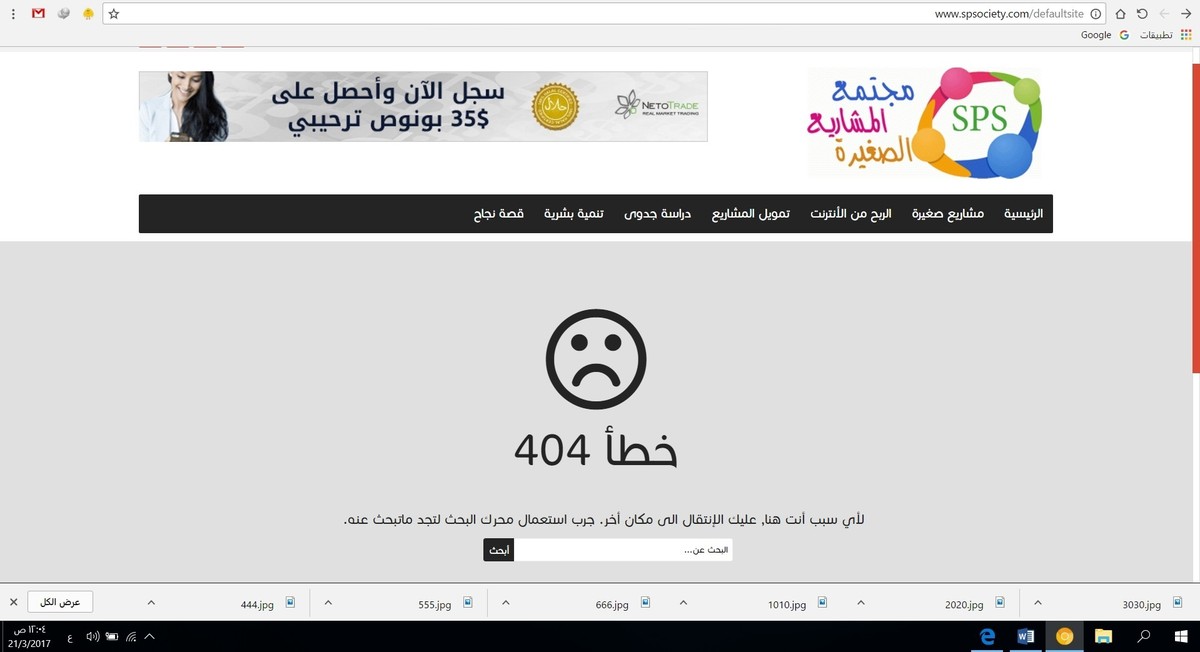
Task: Open network Wi-Fi settings in tray
Action: [131, 636]
